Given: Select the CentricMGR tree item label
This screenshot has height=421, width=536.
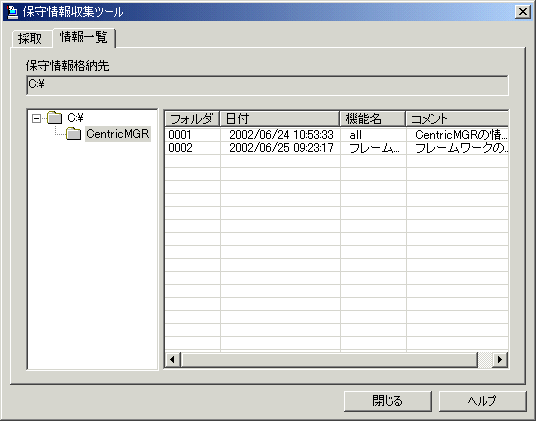Looking at the screenshot, I should coord(118,134).
